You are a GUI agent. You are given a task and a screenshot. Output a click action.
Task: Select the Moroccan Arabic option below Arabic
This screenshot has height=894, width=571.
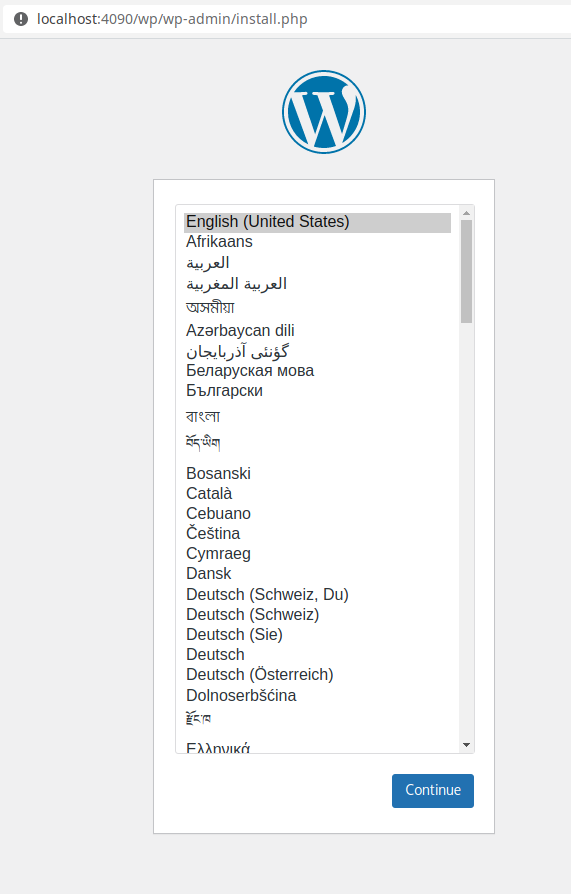(318, 284)
